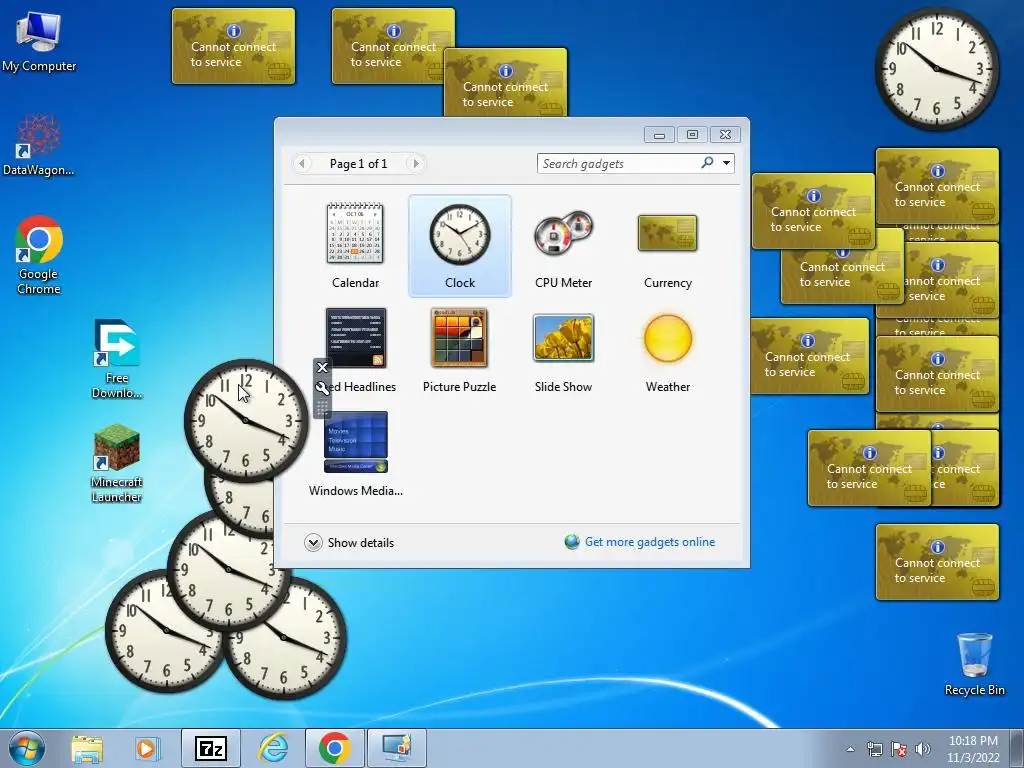1024x768 pixels.
Task: Select the Feed Headlines gadget
Action: point(357,350)
